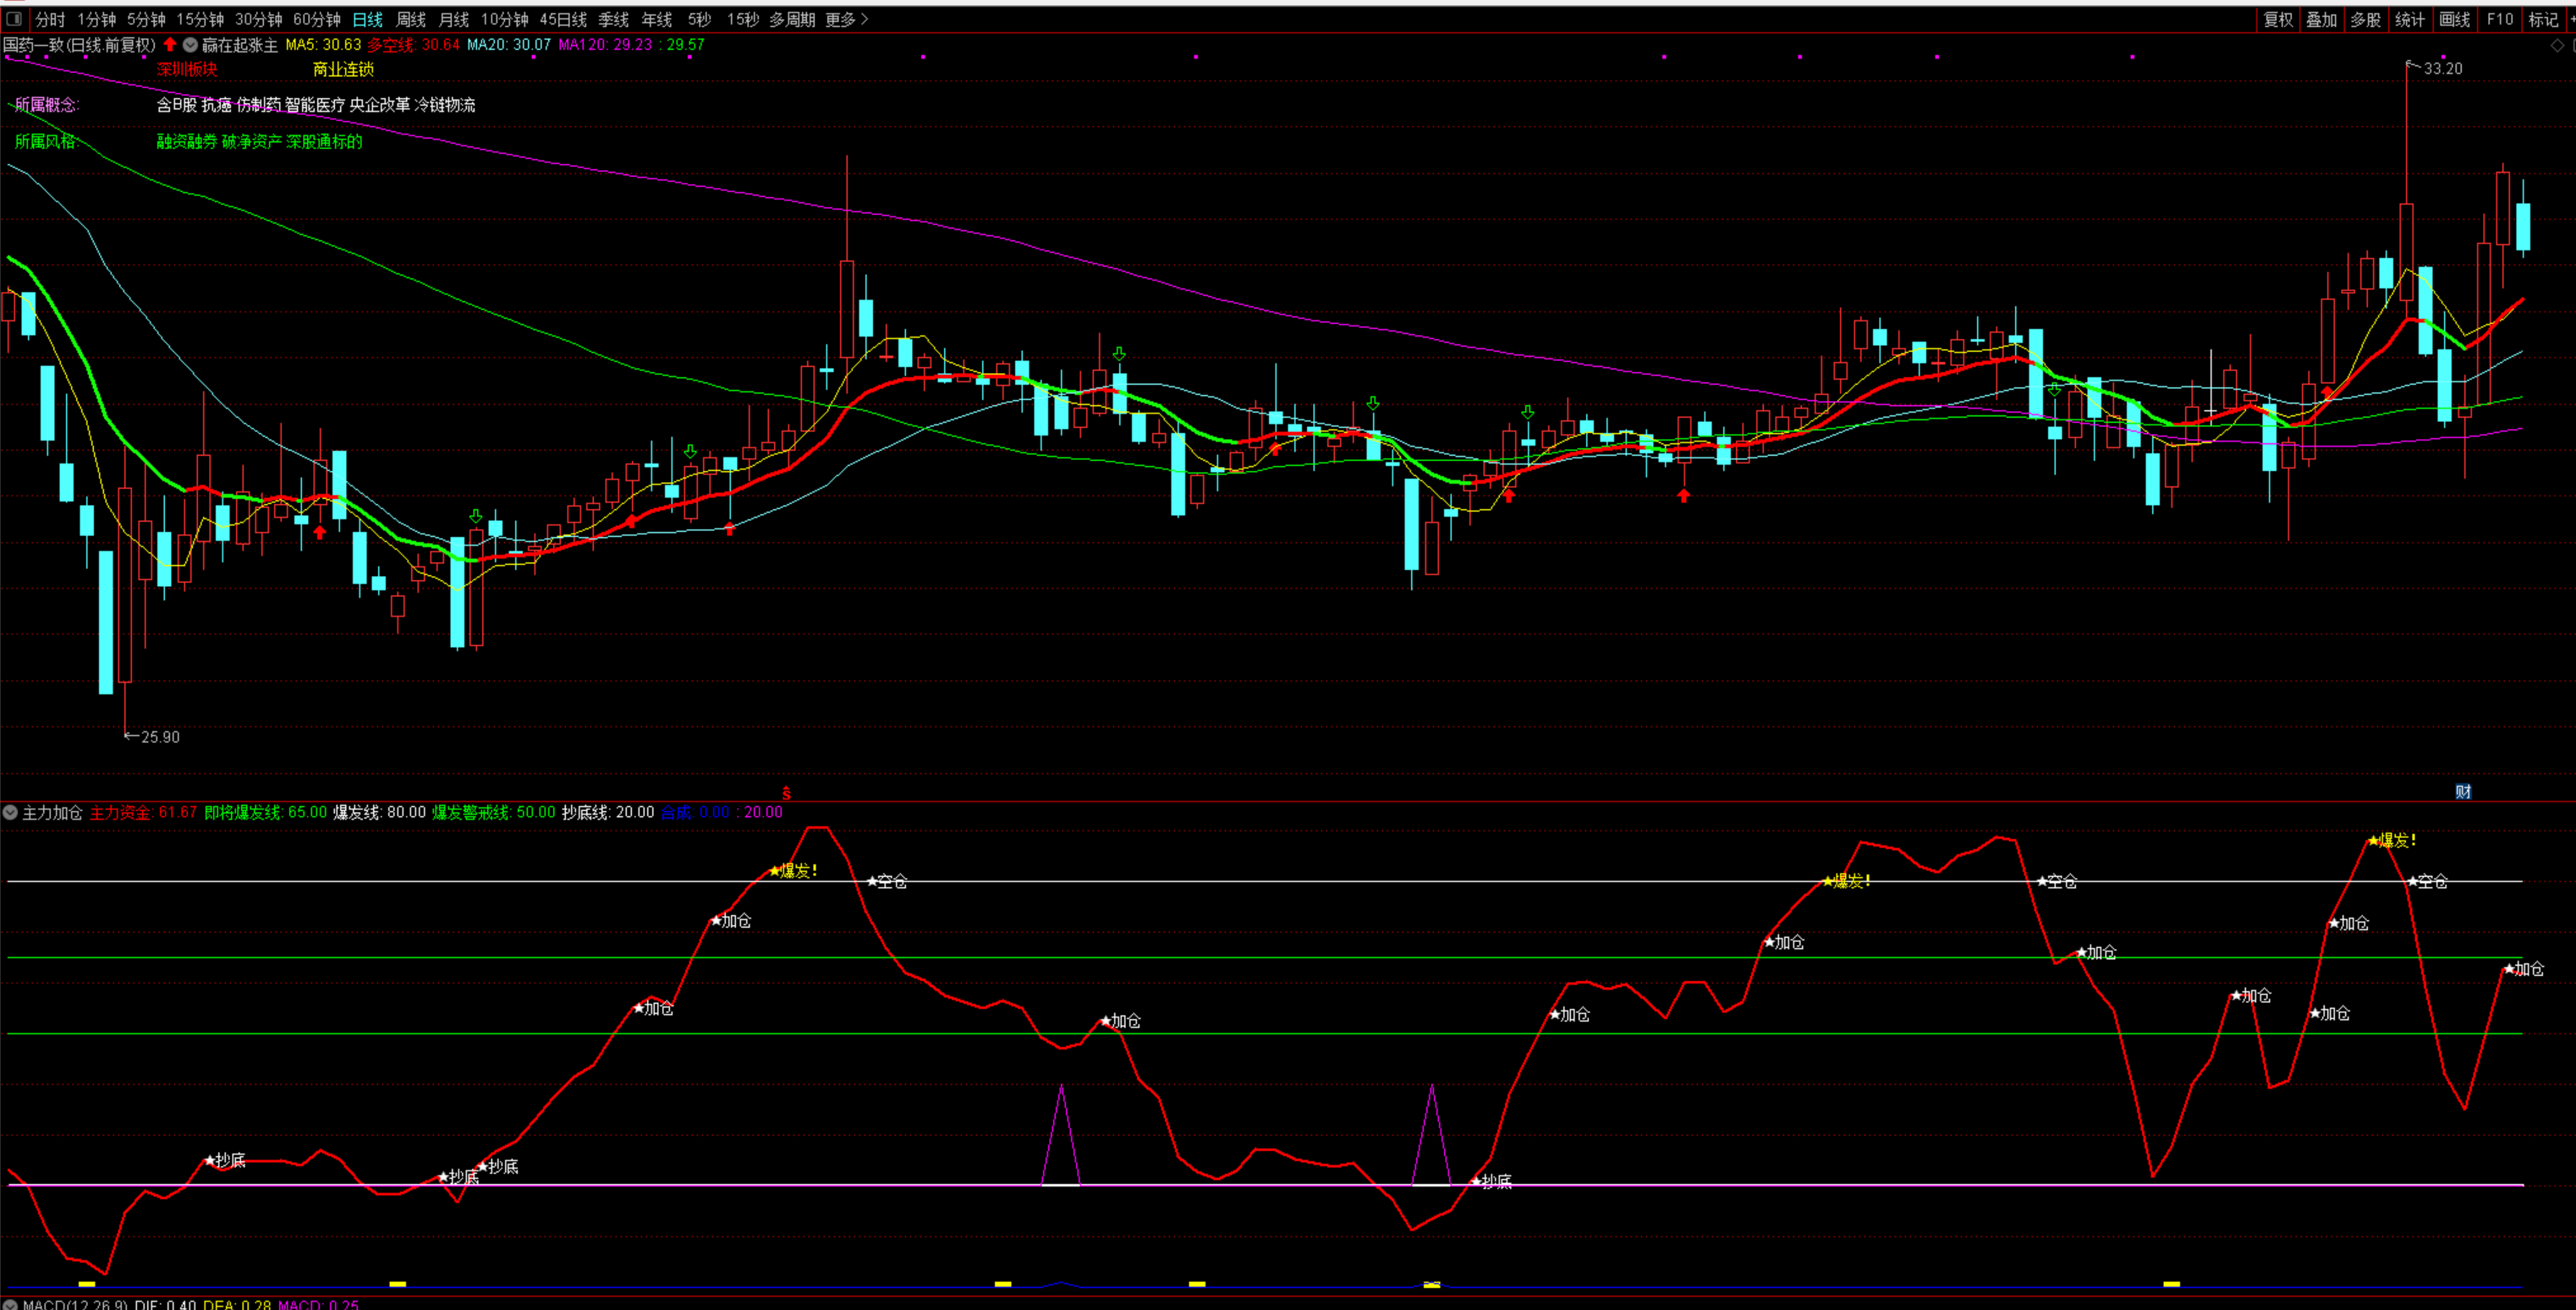The height and width of the screenshot is (1310, 2576).
Task: Open the F10 company info button
Action: 2499,19
